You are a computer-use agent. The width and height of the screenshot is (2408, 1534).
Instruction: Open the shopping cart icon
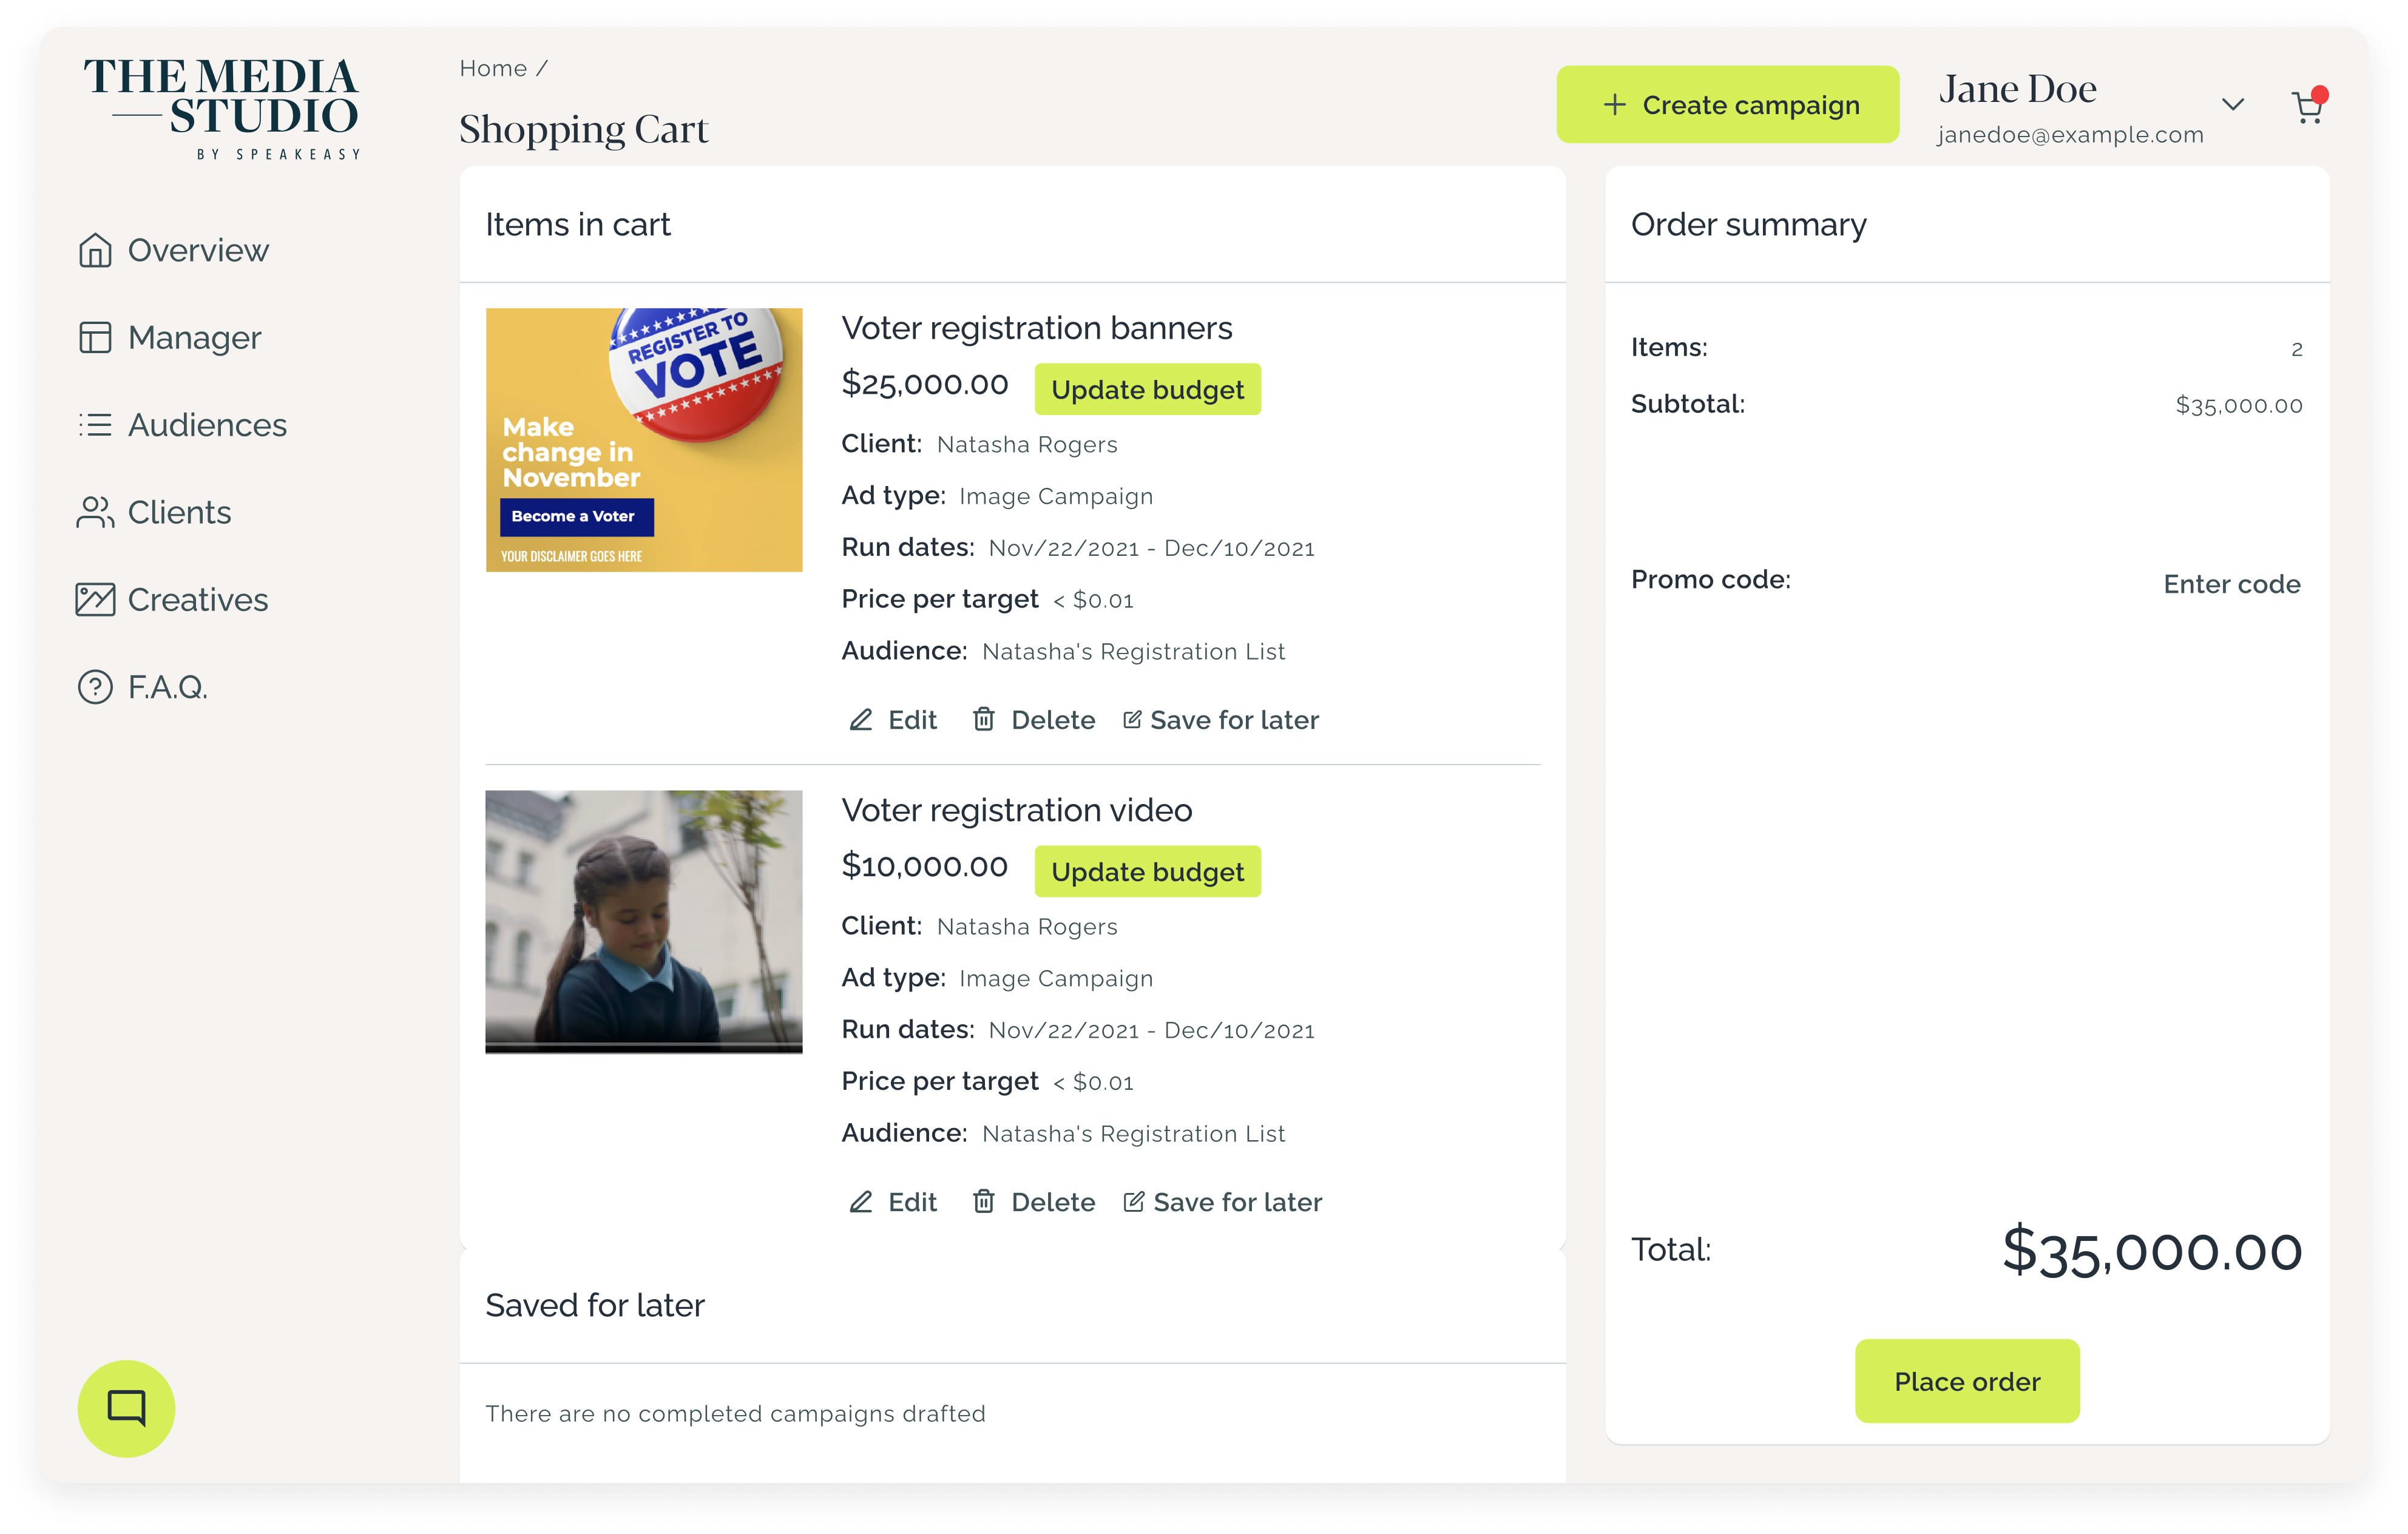2307,107
